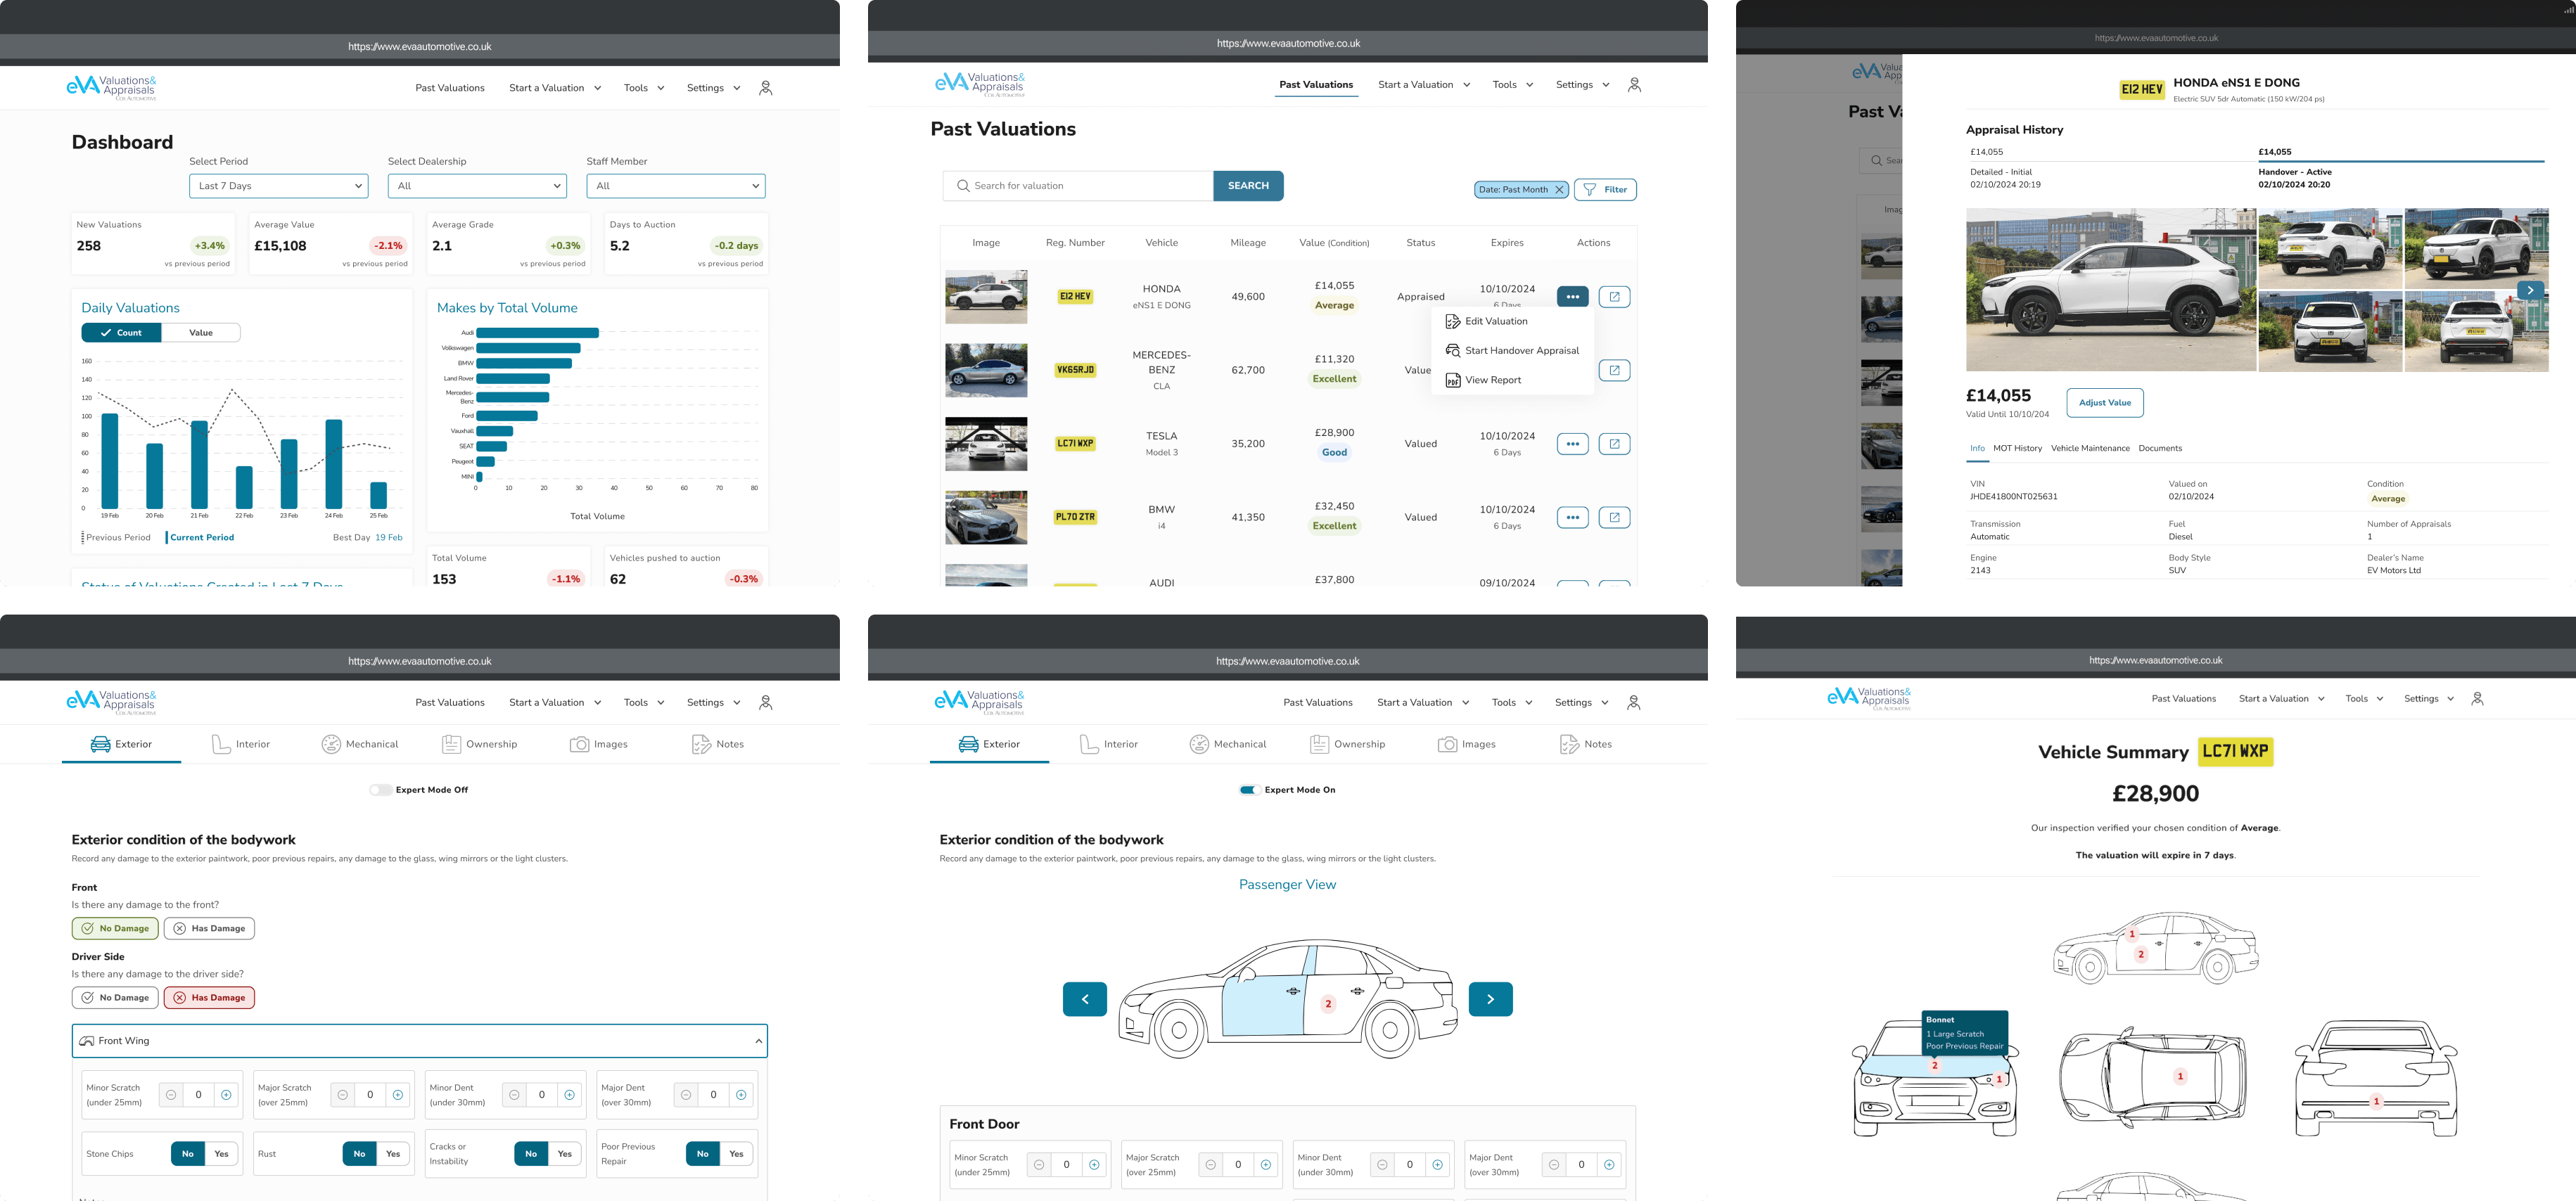Viewport: 2576px width, 1201px height.
Task: Open the Mechanical tab in the Expert Mode On screen
Action: pyautogui.click(x=1228, y=745)
